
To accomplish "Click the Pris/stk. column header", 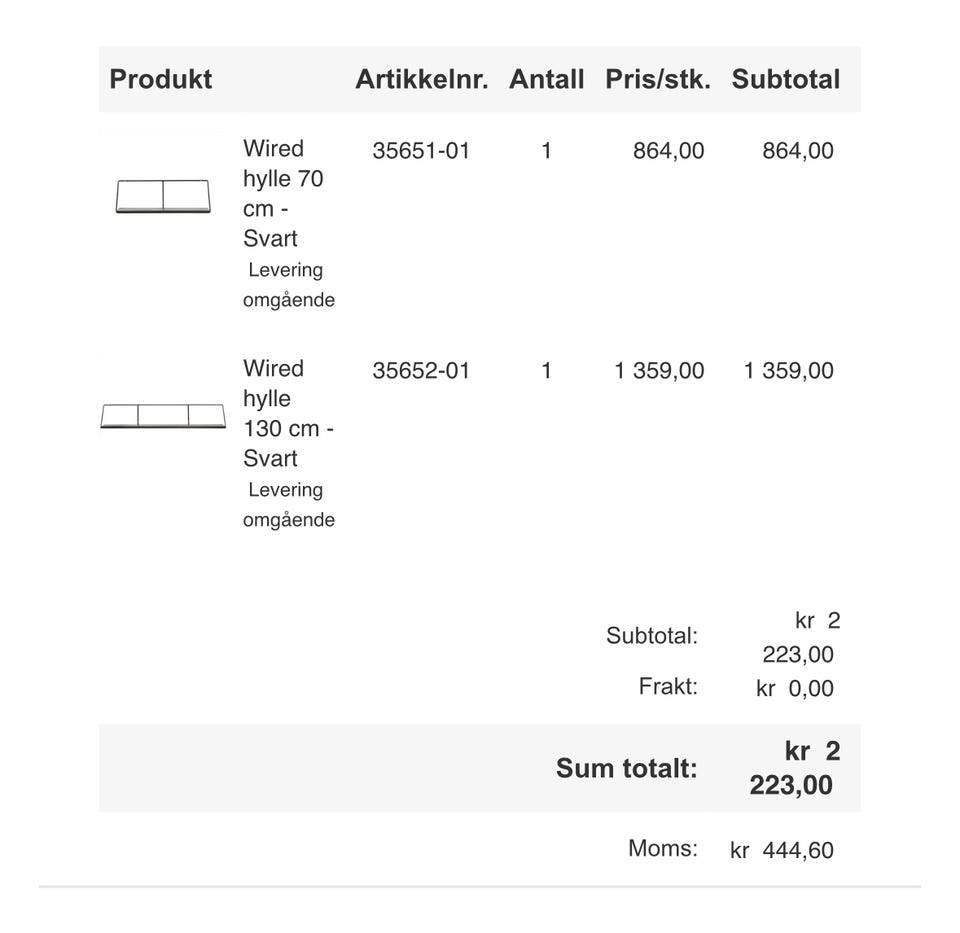I will (x=658, y=79).
